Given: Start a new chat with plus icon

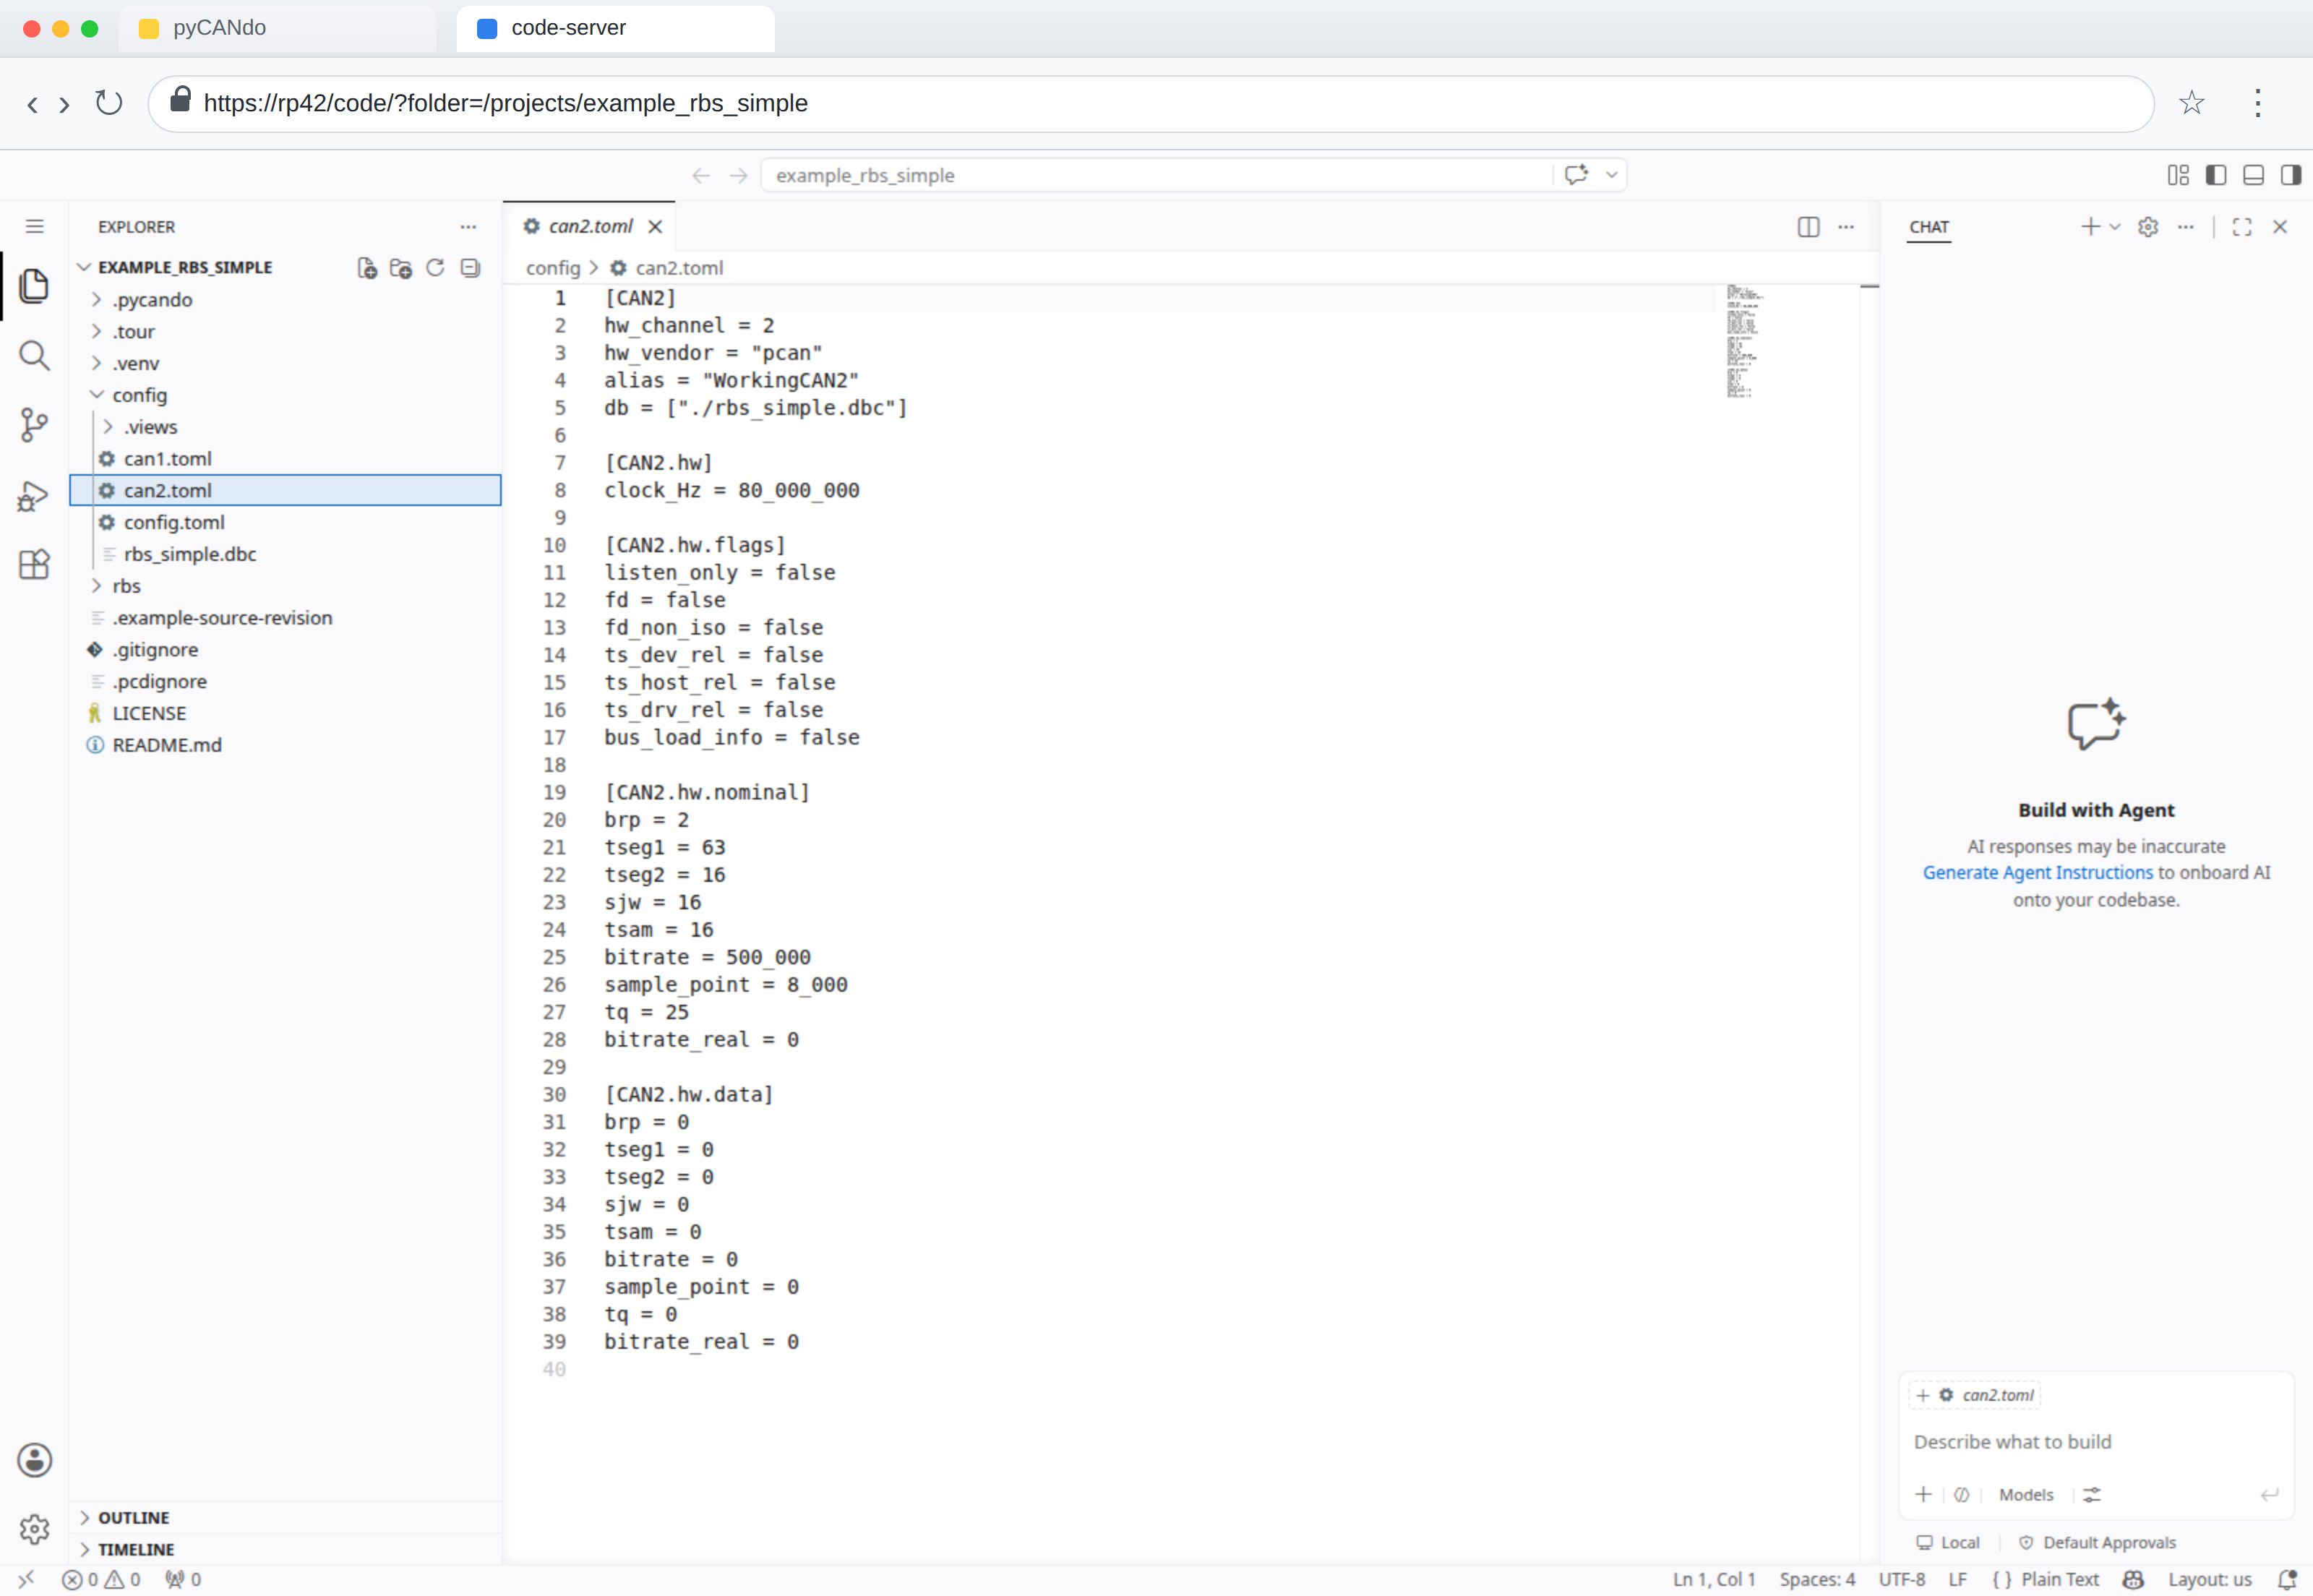Looking at the screenshot, I should tap(2090, 227).
